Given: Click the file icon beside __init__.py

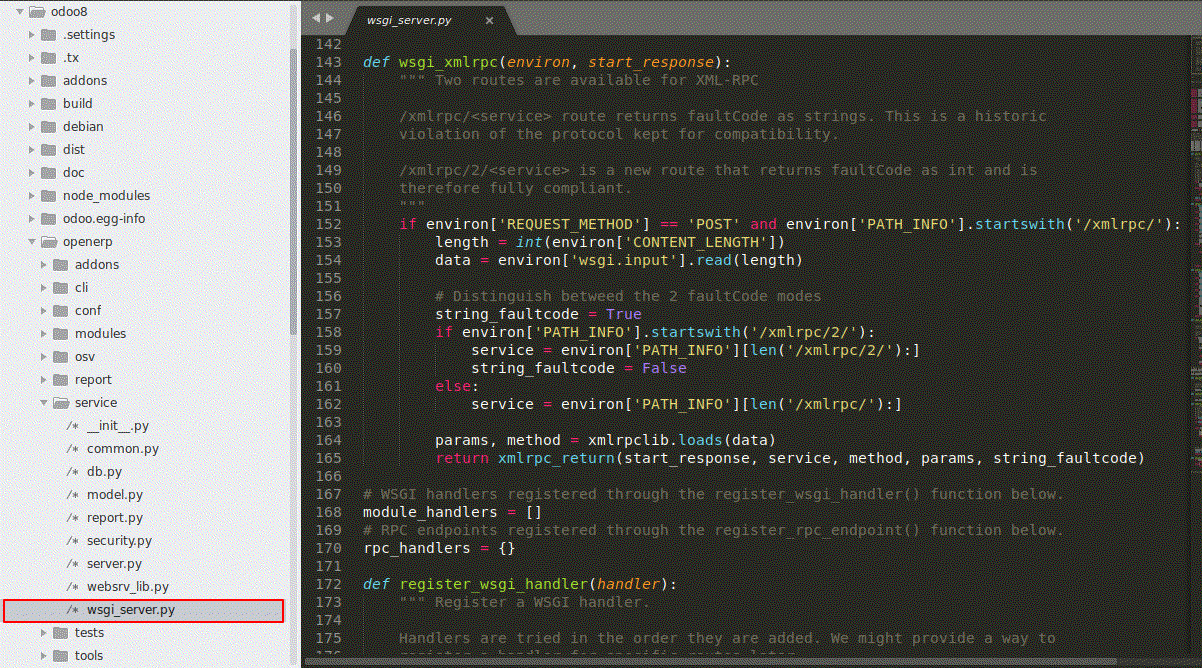Looking at the screenshot, I should (72, 425).
